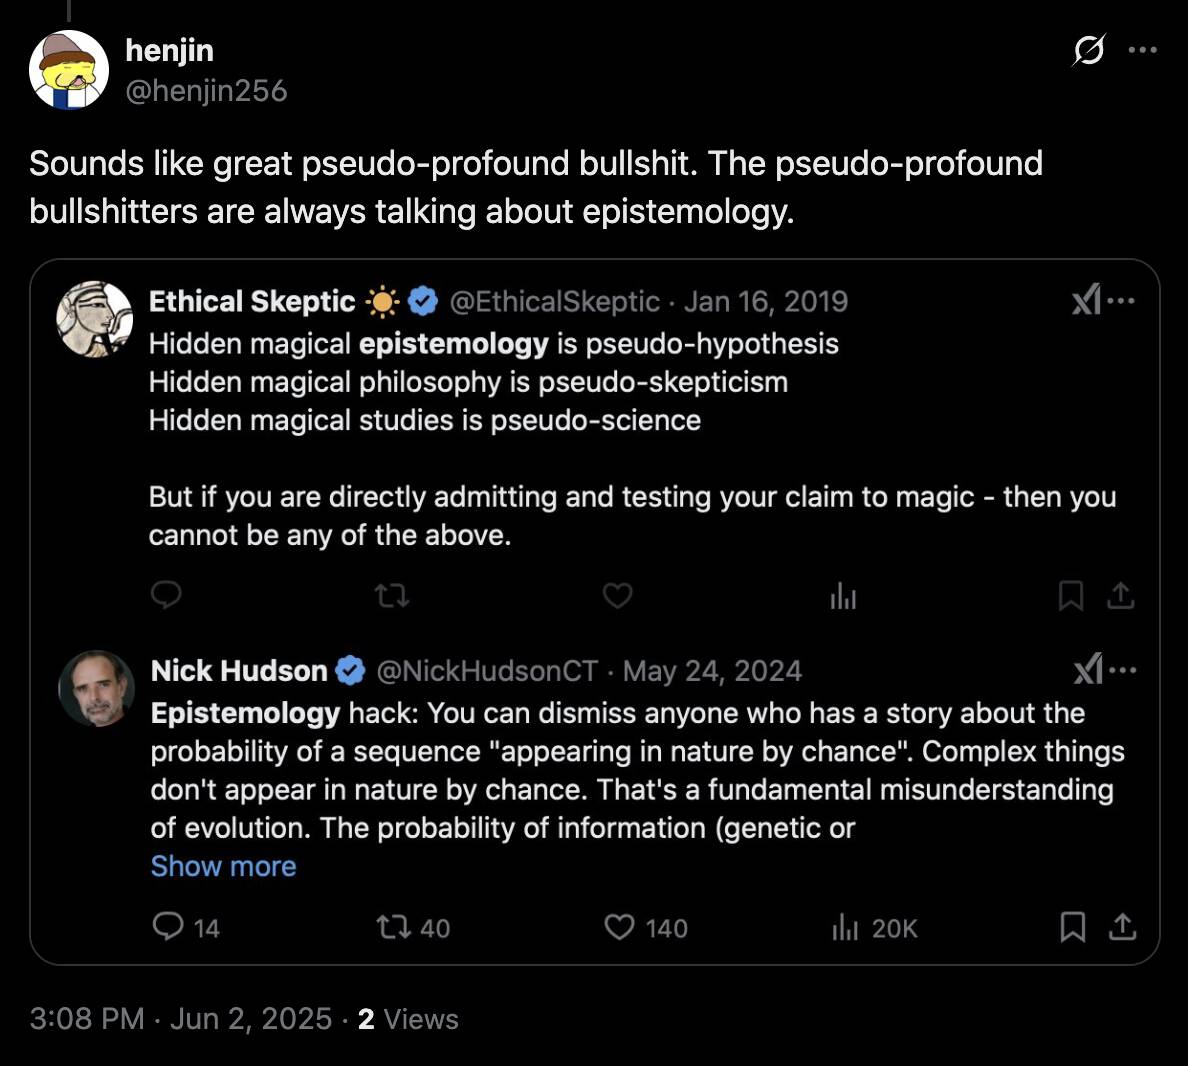Open henjin's profile avatar
This screenshot has height=1066, width=1188.
69,70
